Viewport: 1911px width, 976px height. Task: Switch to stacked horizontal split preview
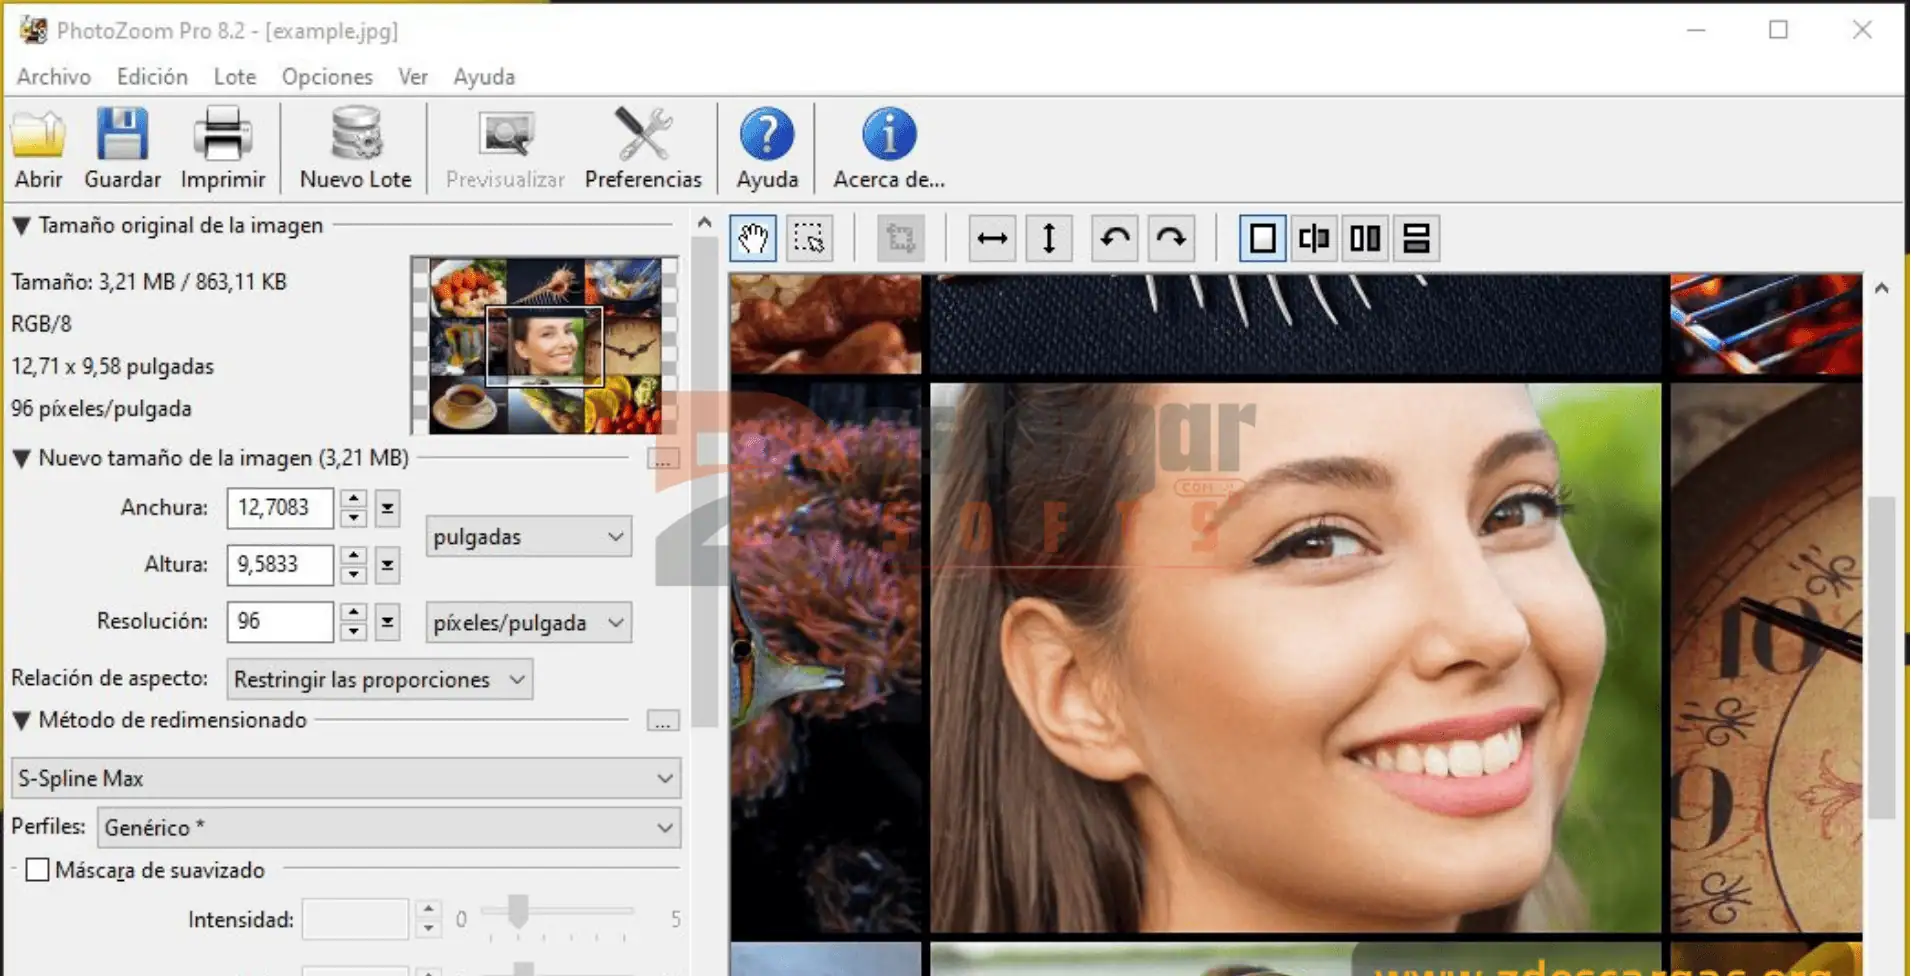coord(1416,238)
